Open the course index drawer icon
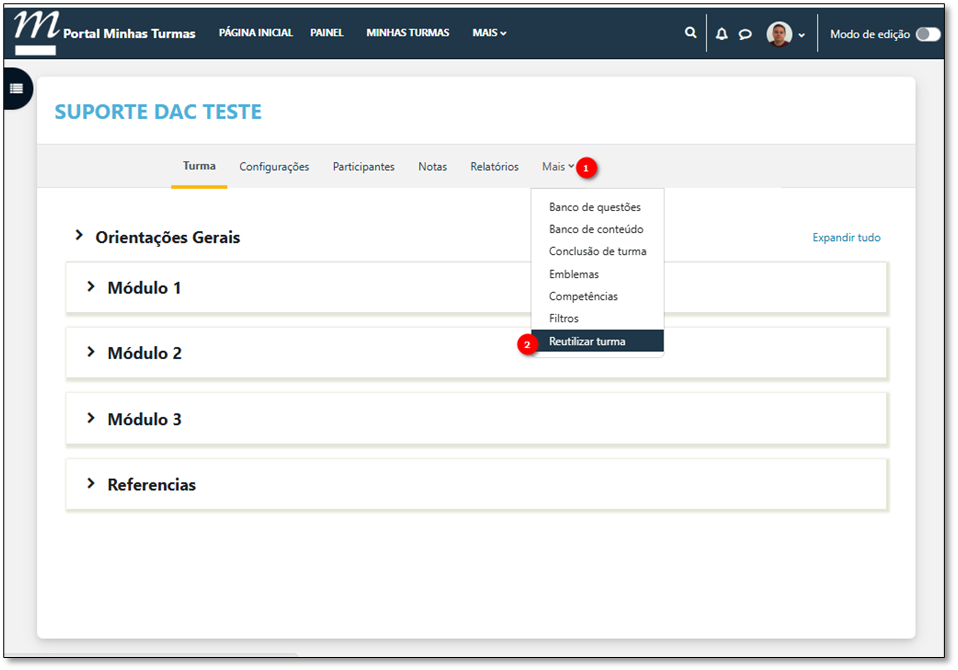The width and height of the screenshot is (958, 670). pos(16,89)
